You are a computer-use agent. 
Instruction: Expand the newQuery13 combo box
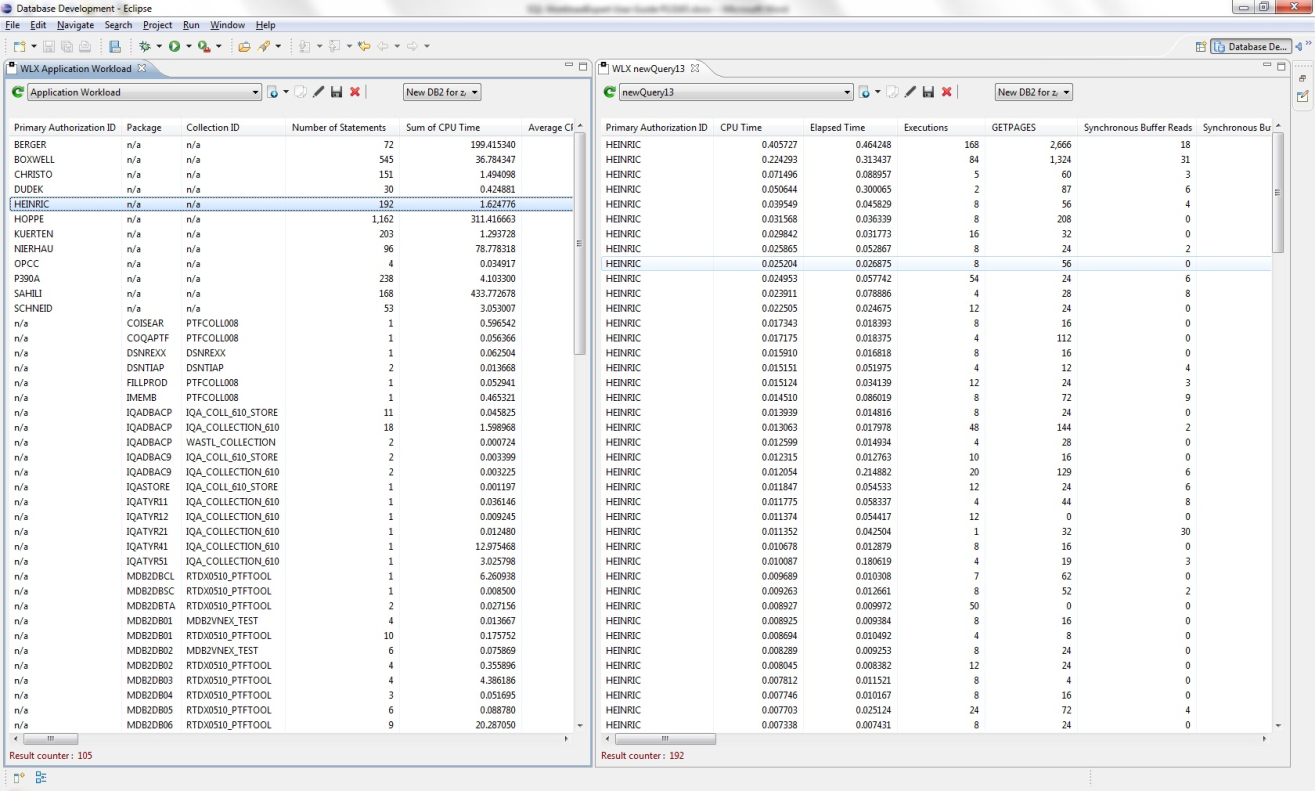coord(845,92)
